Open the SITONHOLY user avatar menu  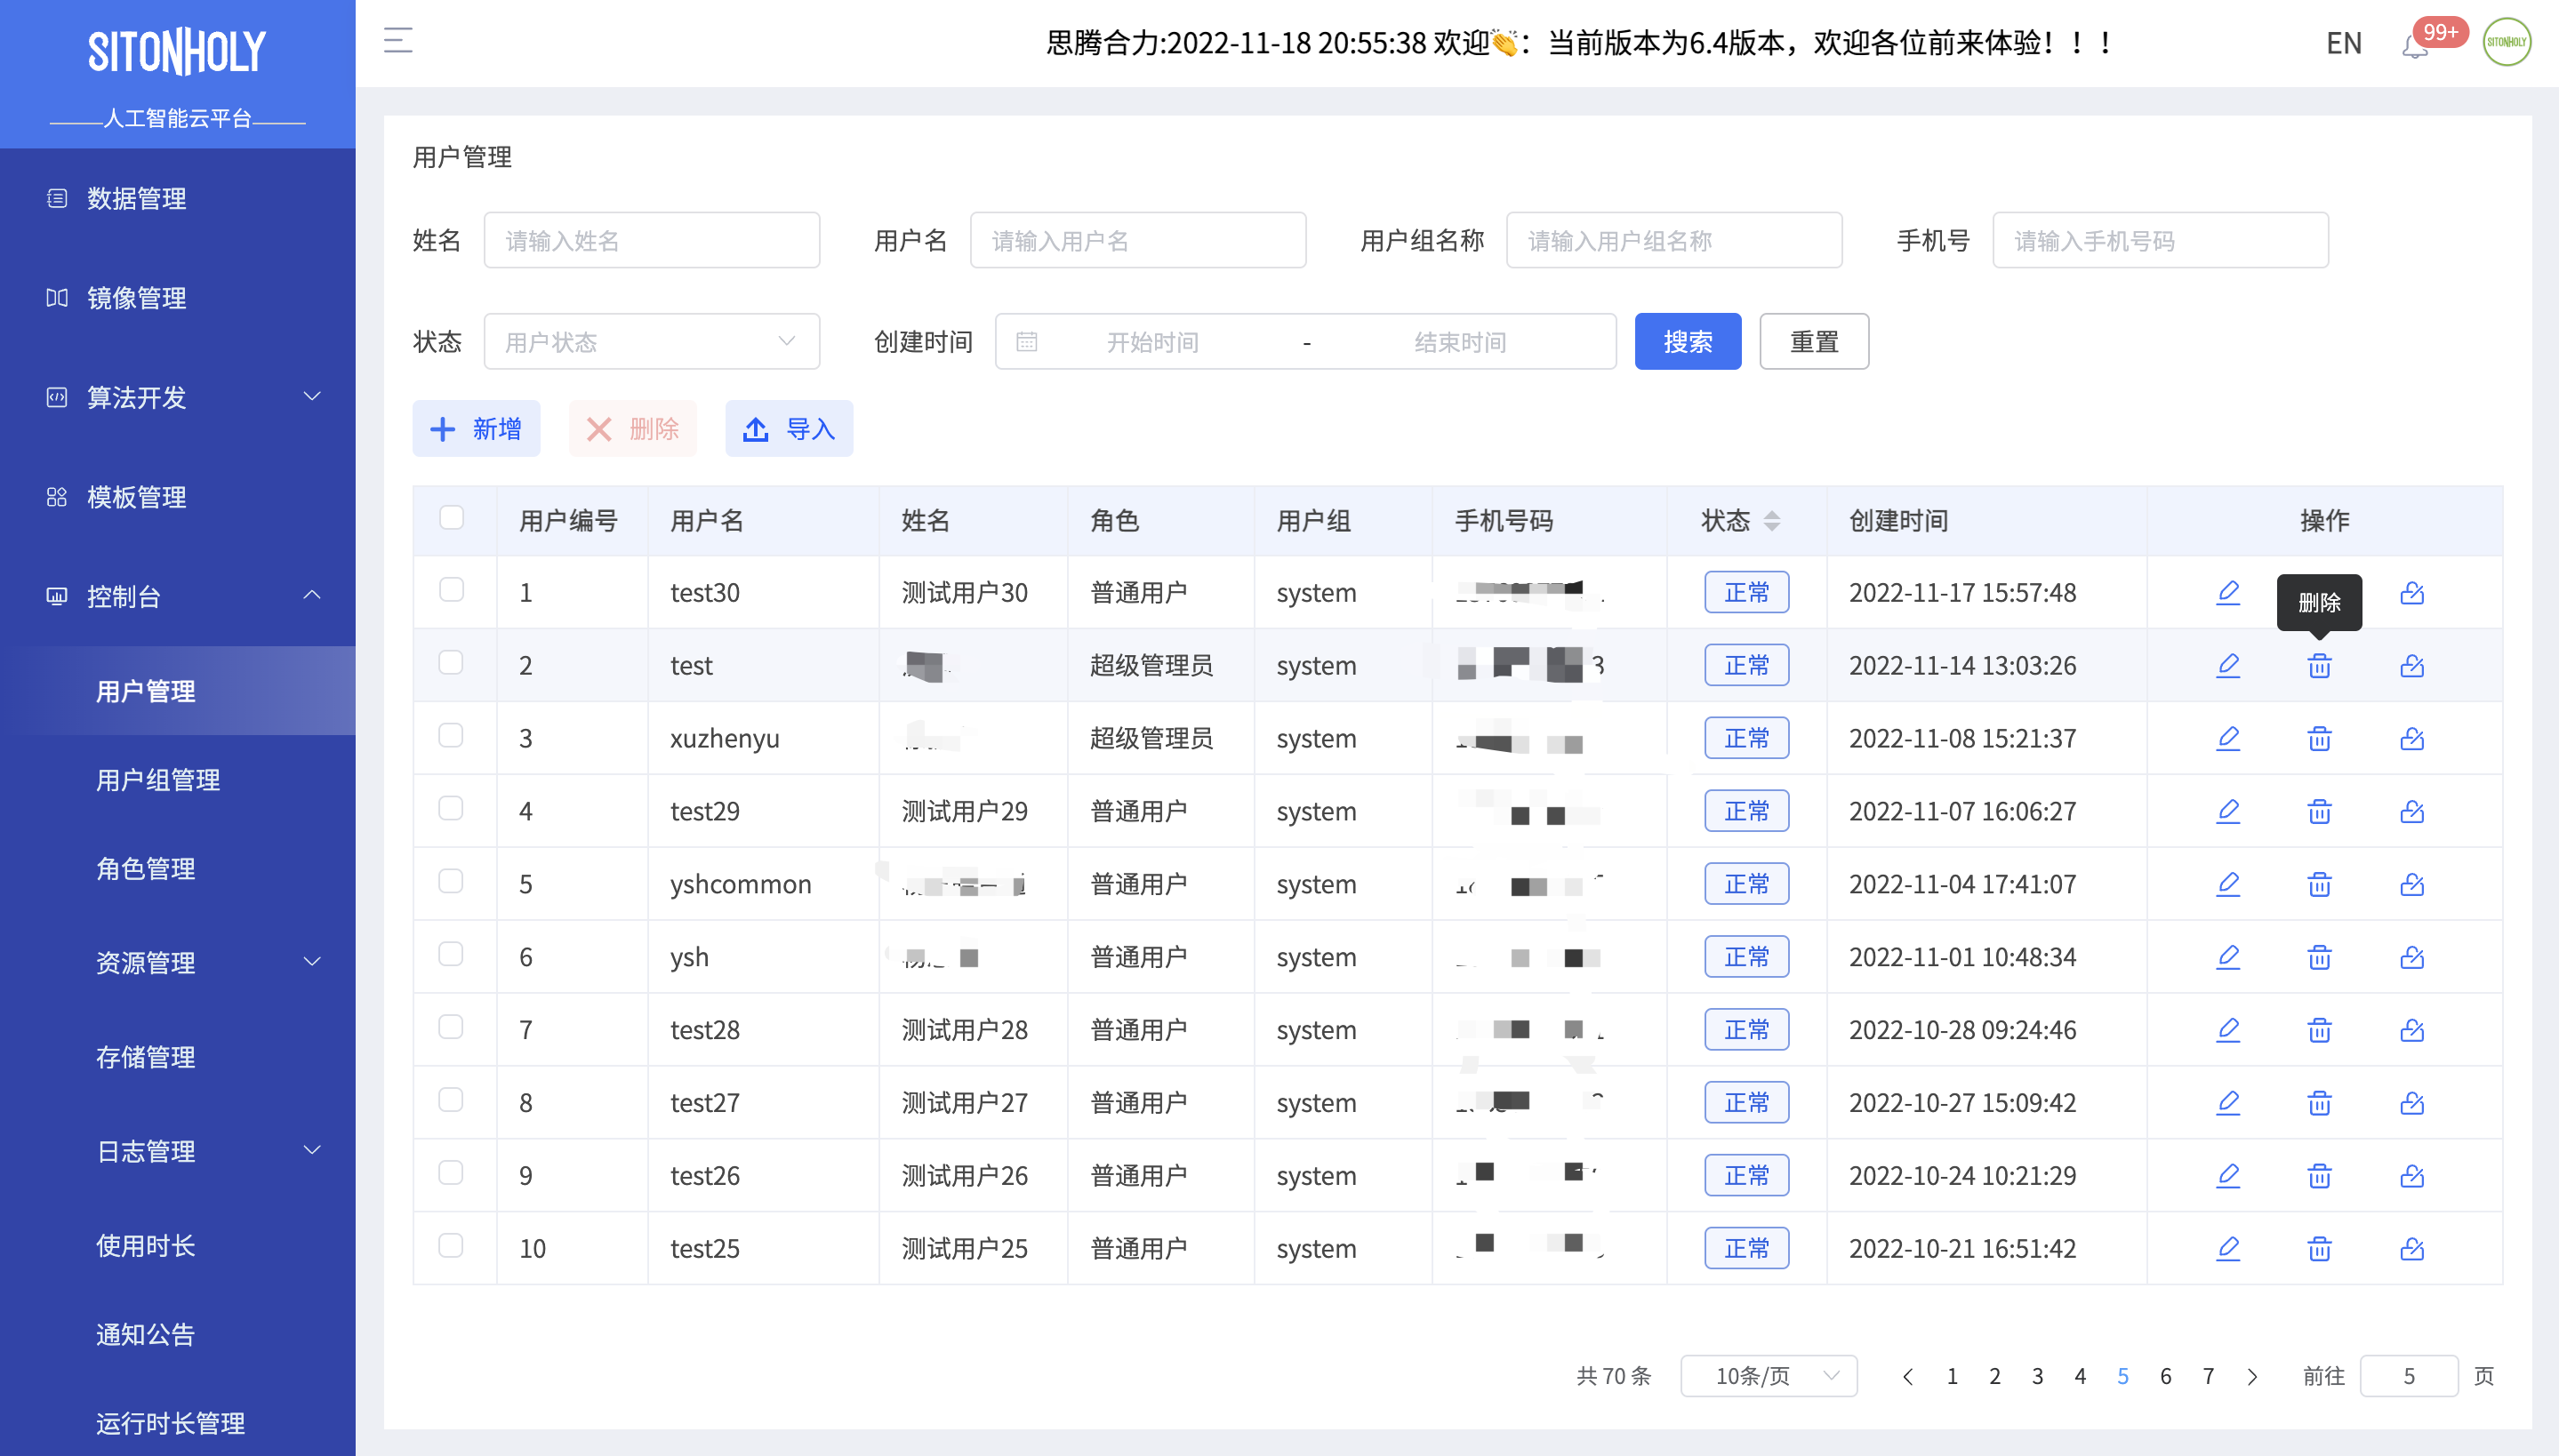pyautogui.click(x=2506, y=42)
